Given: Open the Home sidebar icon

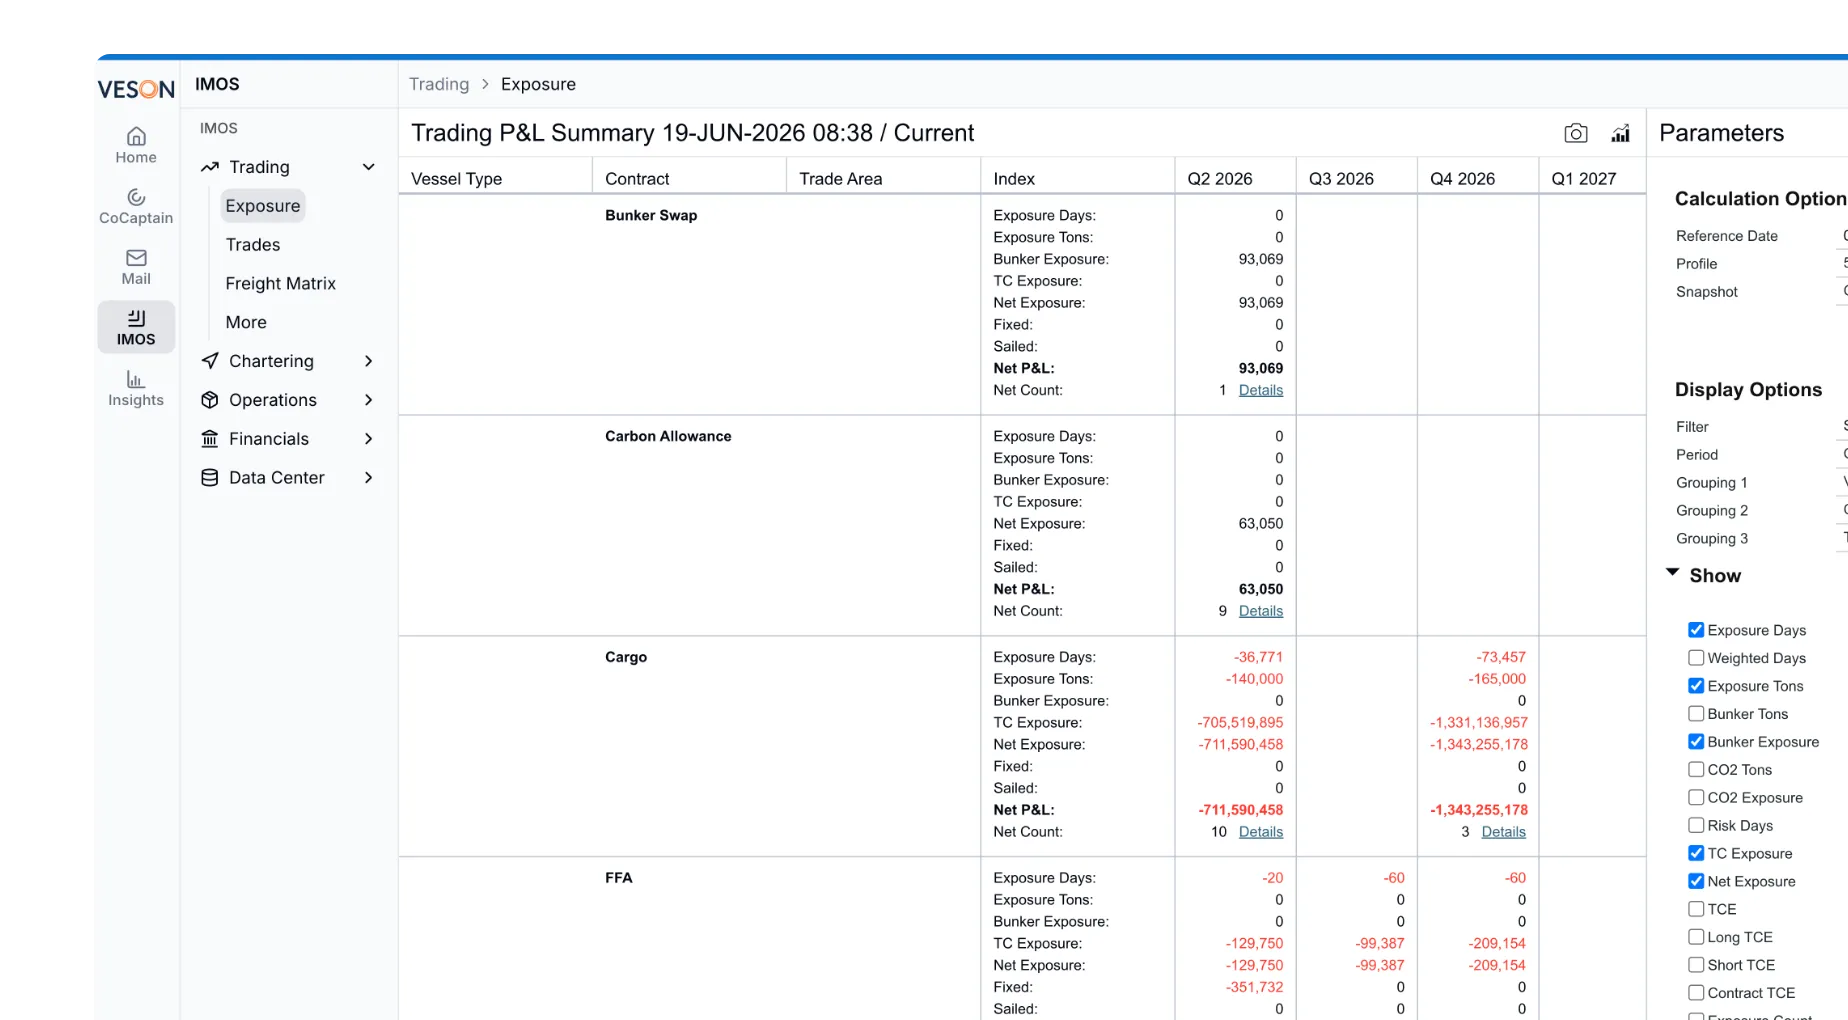Looking at the screenshot, I should coord(136,145).
